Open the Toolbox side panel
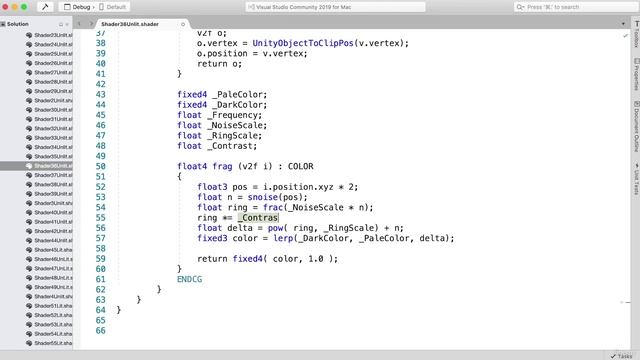 tap(636, 34)
